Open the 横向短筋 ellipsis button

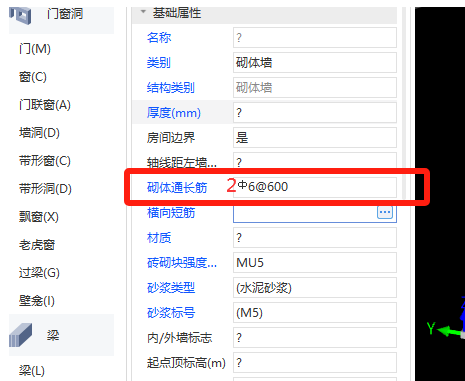tap(385, 212)
